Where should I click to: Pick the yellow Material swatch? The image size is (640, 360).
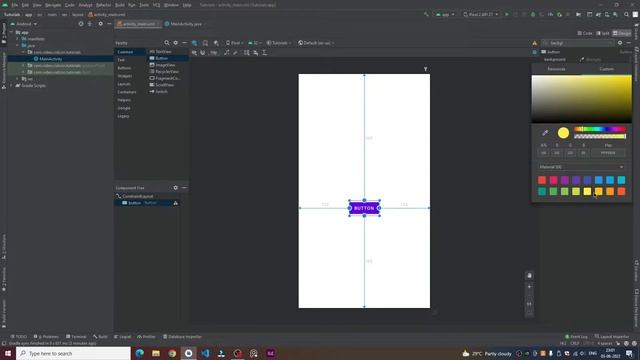[x=587, y=191]
